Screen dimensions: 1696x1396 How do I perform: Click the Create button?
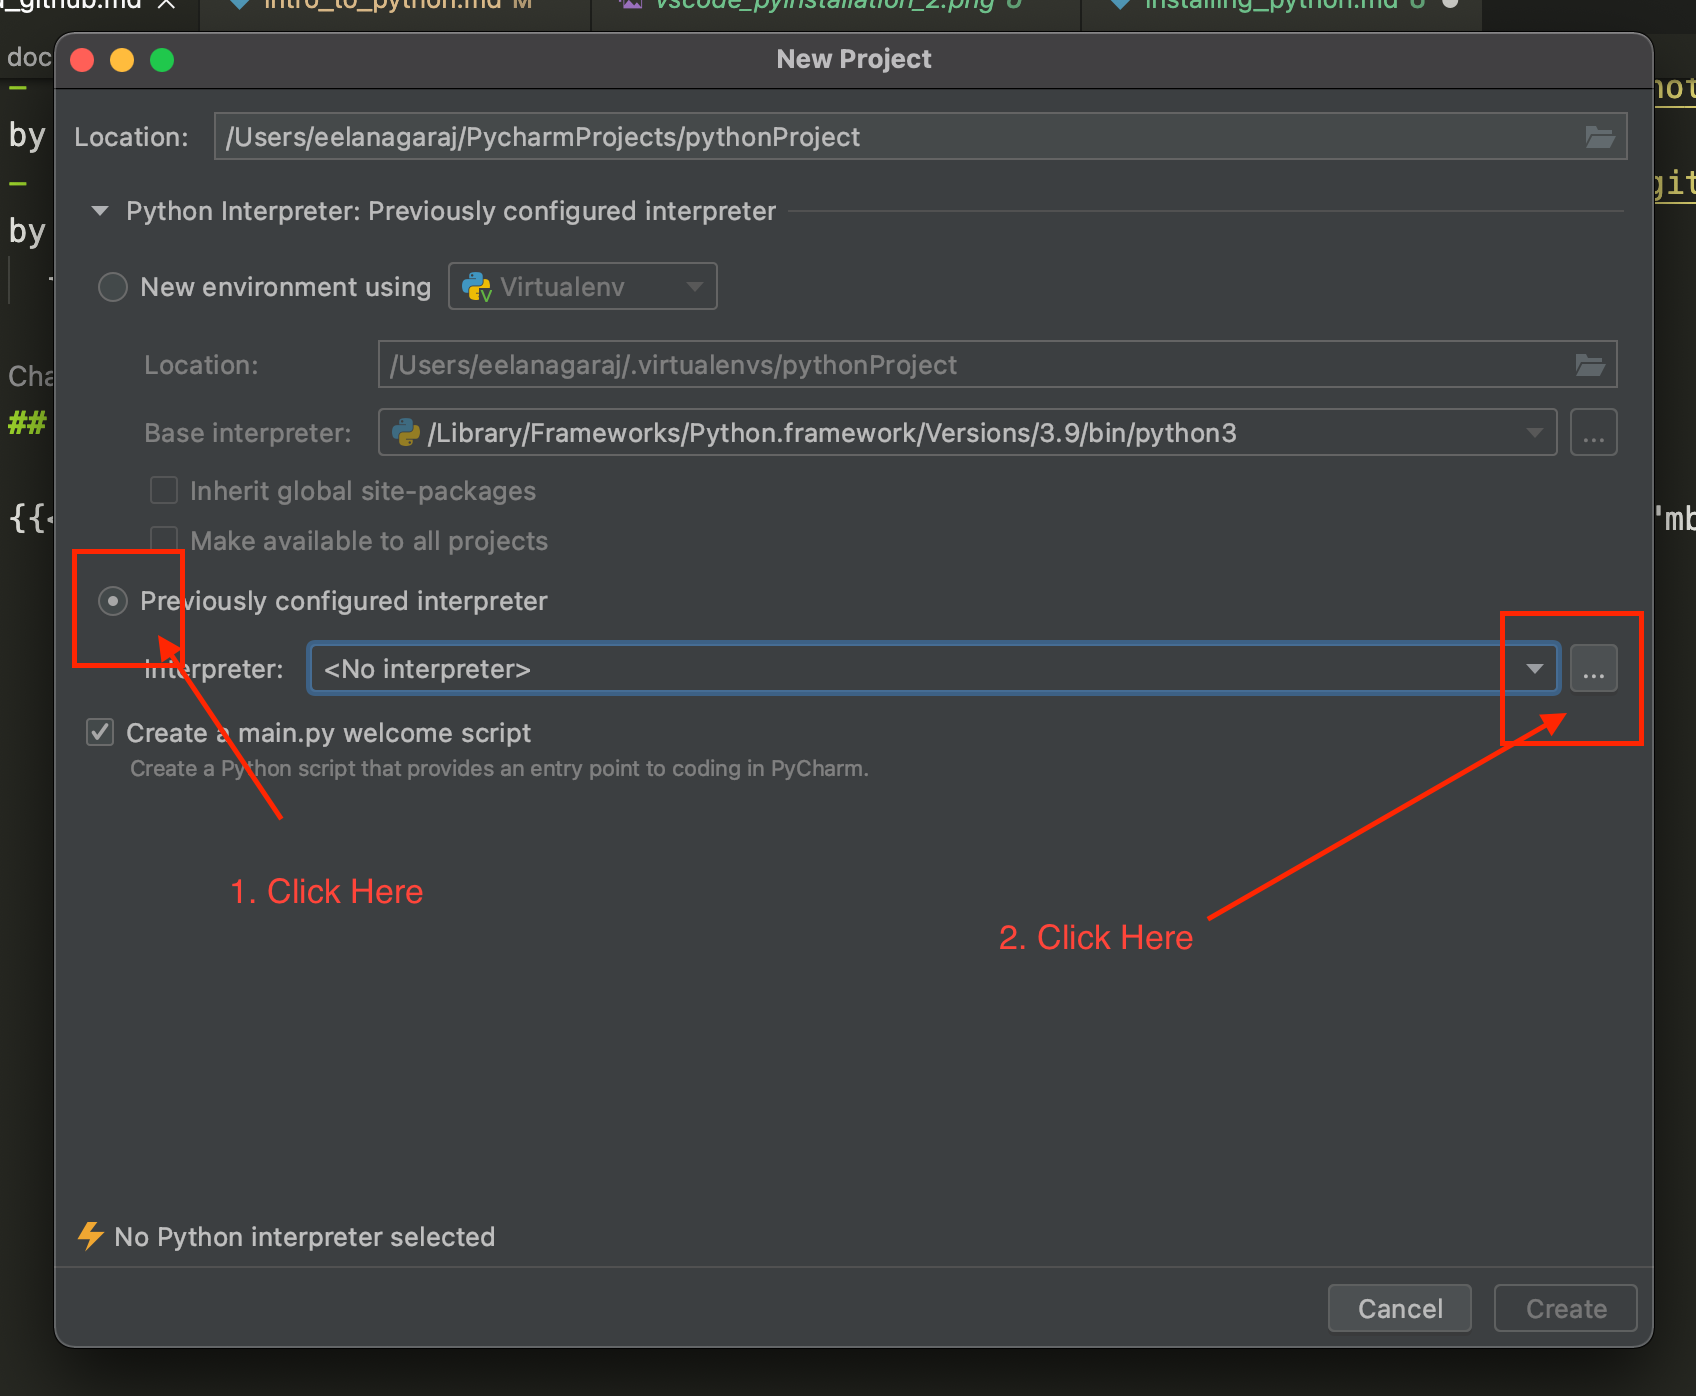[x=1566, y=1308]
